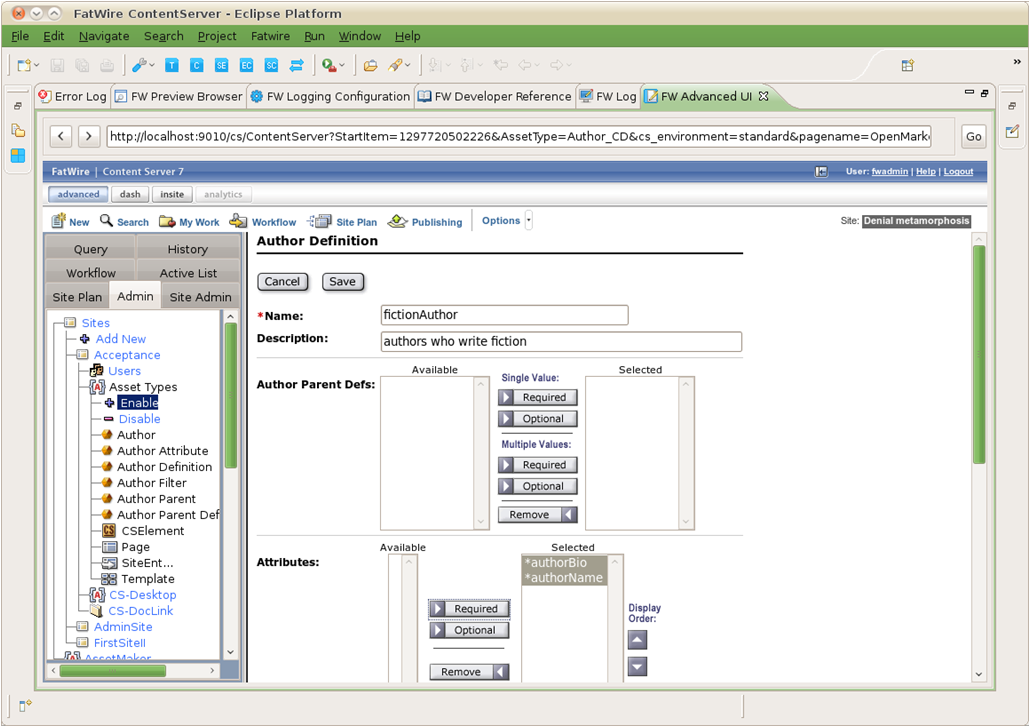Click Multiple Values Optional button
The width and height of the screenshot is (1030, 727).
537,486
